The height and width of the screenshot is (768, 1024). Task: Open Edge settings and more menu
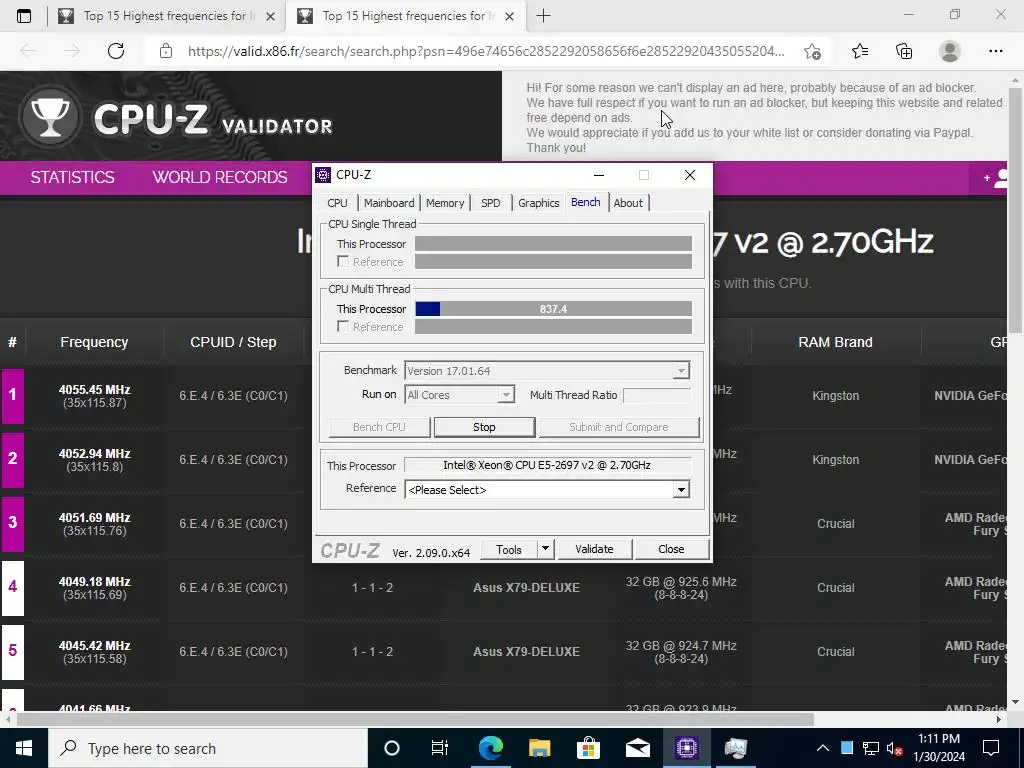(995, 51)
